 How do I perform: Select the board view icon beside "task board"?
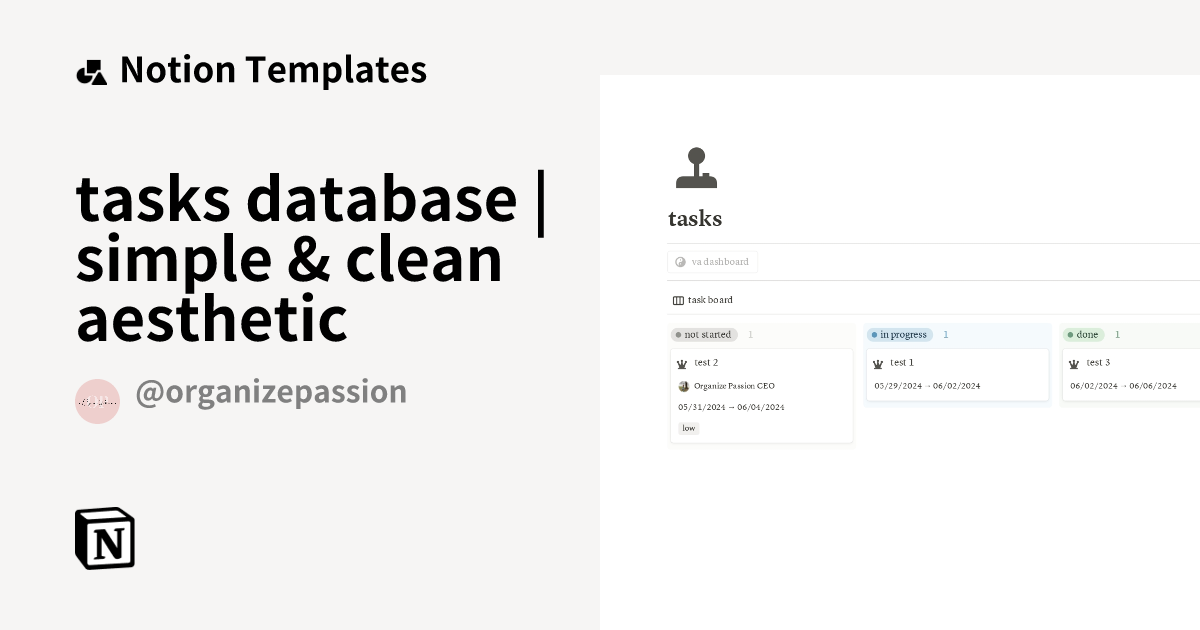point(676,299)
